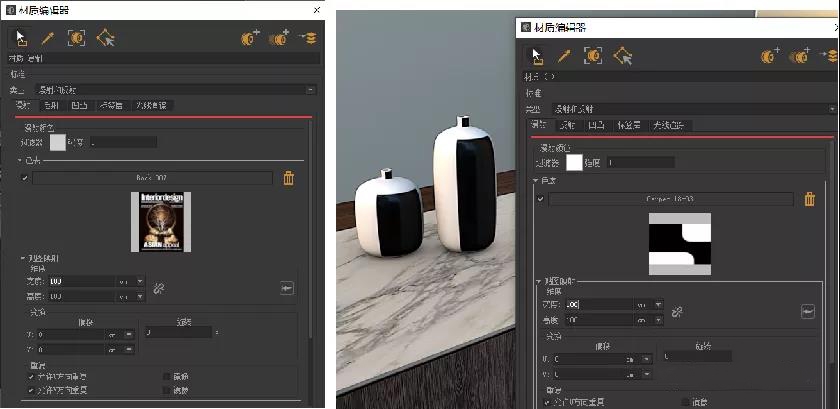Open the material type dropdown in black-white texture editor

834,109
